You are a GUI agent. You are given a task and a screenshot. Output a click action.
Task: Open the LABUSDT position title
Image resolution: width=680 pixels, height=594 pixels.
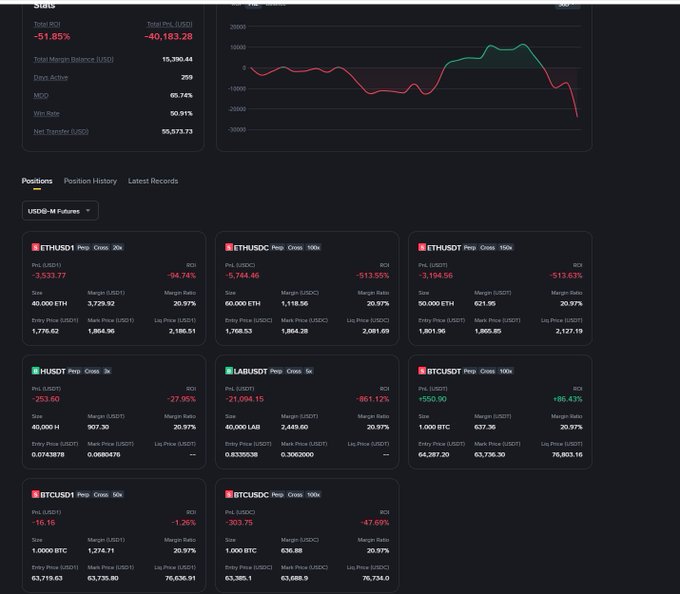coord(251,371)
